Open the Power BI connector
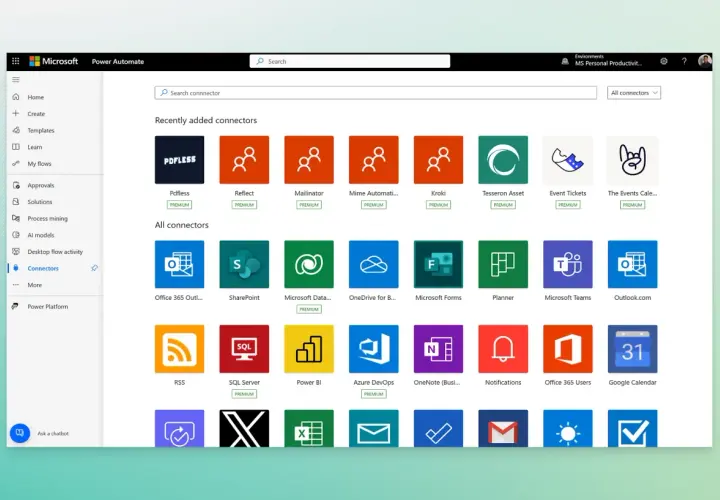 pos(309,349)
